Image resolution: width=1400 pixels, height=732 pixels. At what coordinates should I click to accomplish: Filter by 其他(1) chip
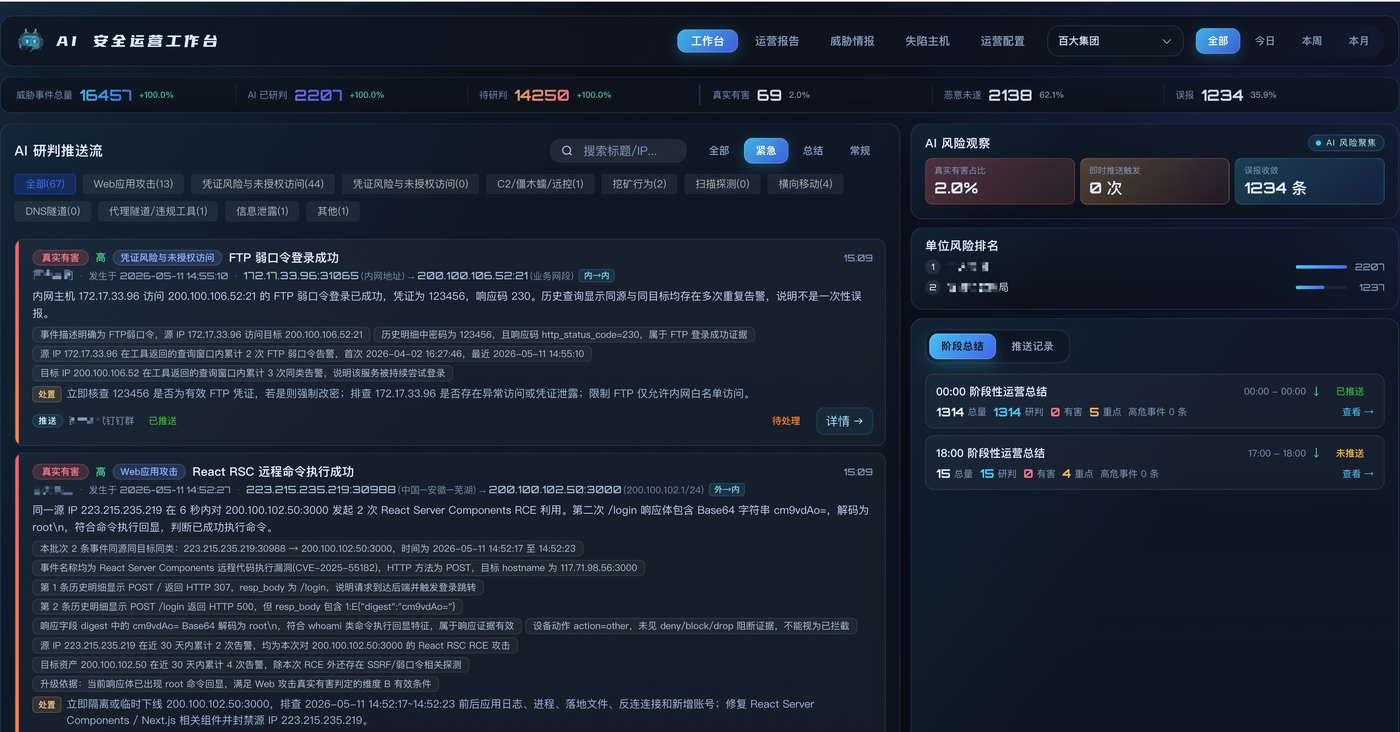(x=333, y=211)
